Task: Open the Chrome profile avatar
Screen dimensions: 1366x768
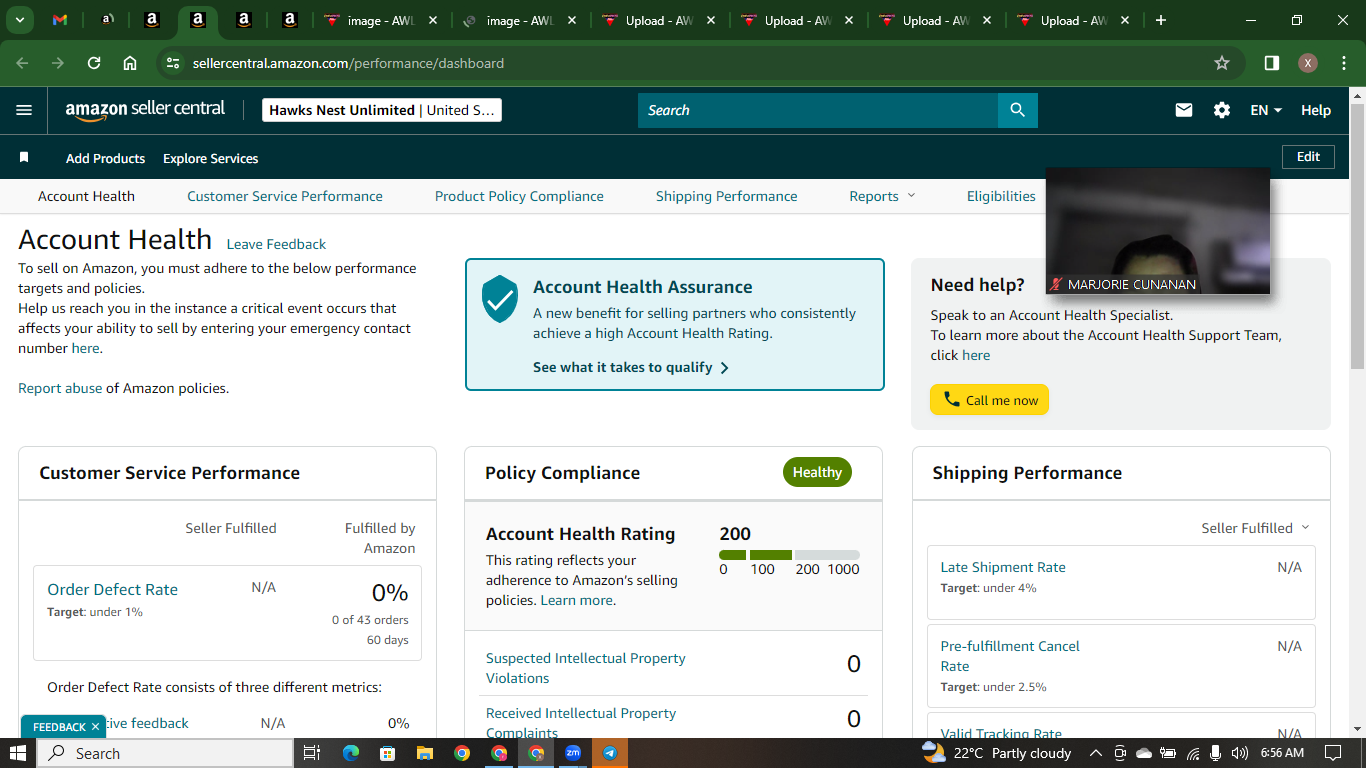Action: pyautogui.click(x=1308, y=63)
